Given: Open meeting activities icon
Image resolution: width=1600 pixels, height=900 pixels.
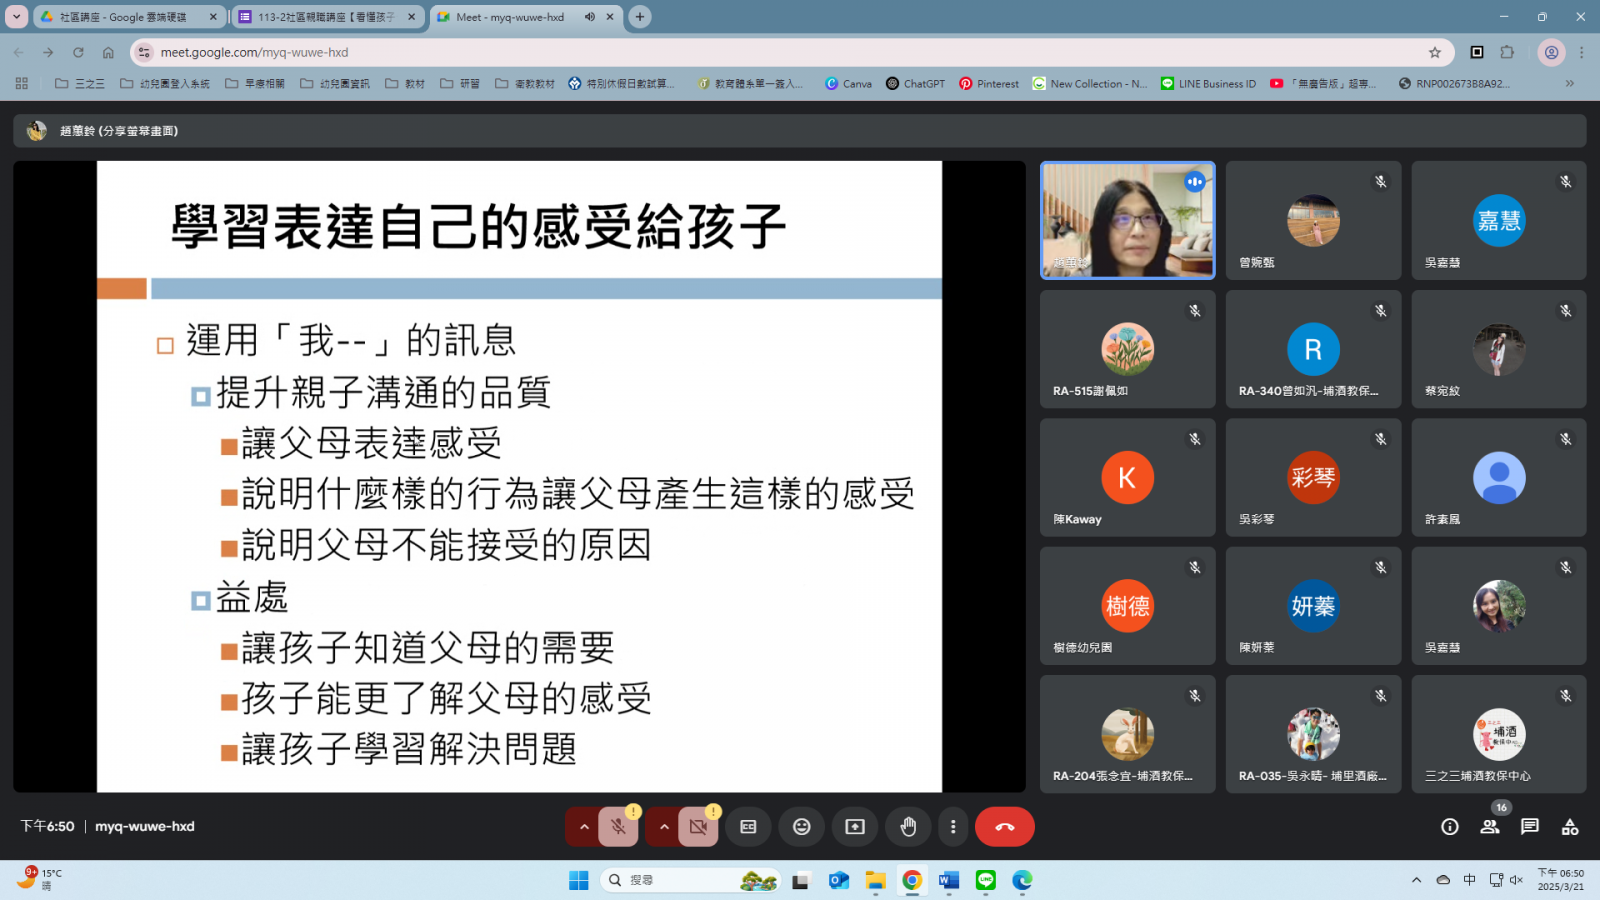Looking at the screenshot, I should (x=1570, y=827).
